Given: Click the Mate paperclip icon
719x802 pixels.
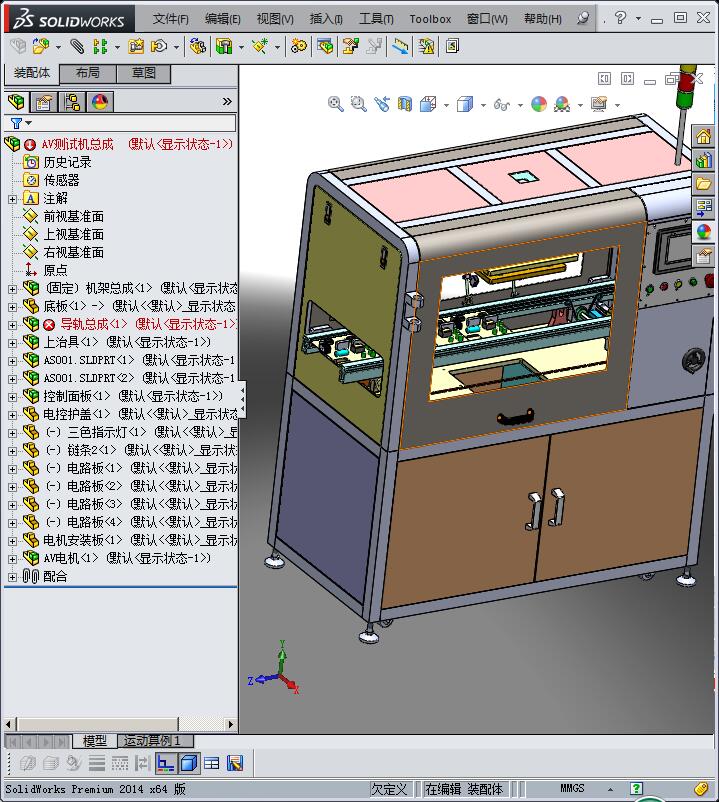Looking at the screenshot, I should pos(77,47).
